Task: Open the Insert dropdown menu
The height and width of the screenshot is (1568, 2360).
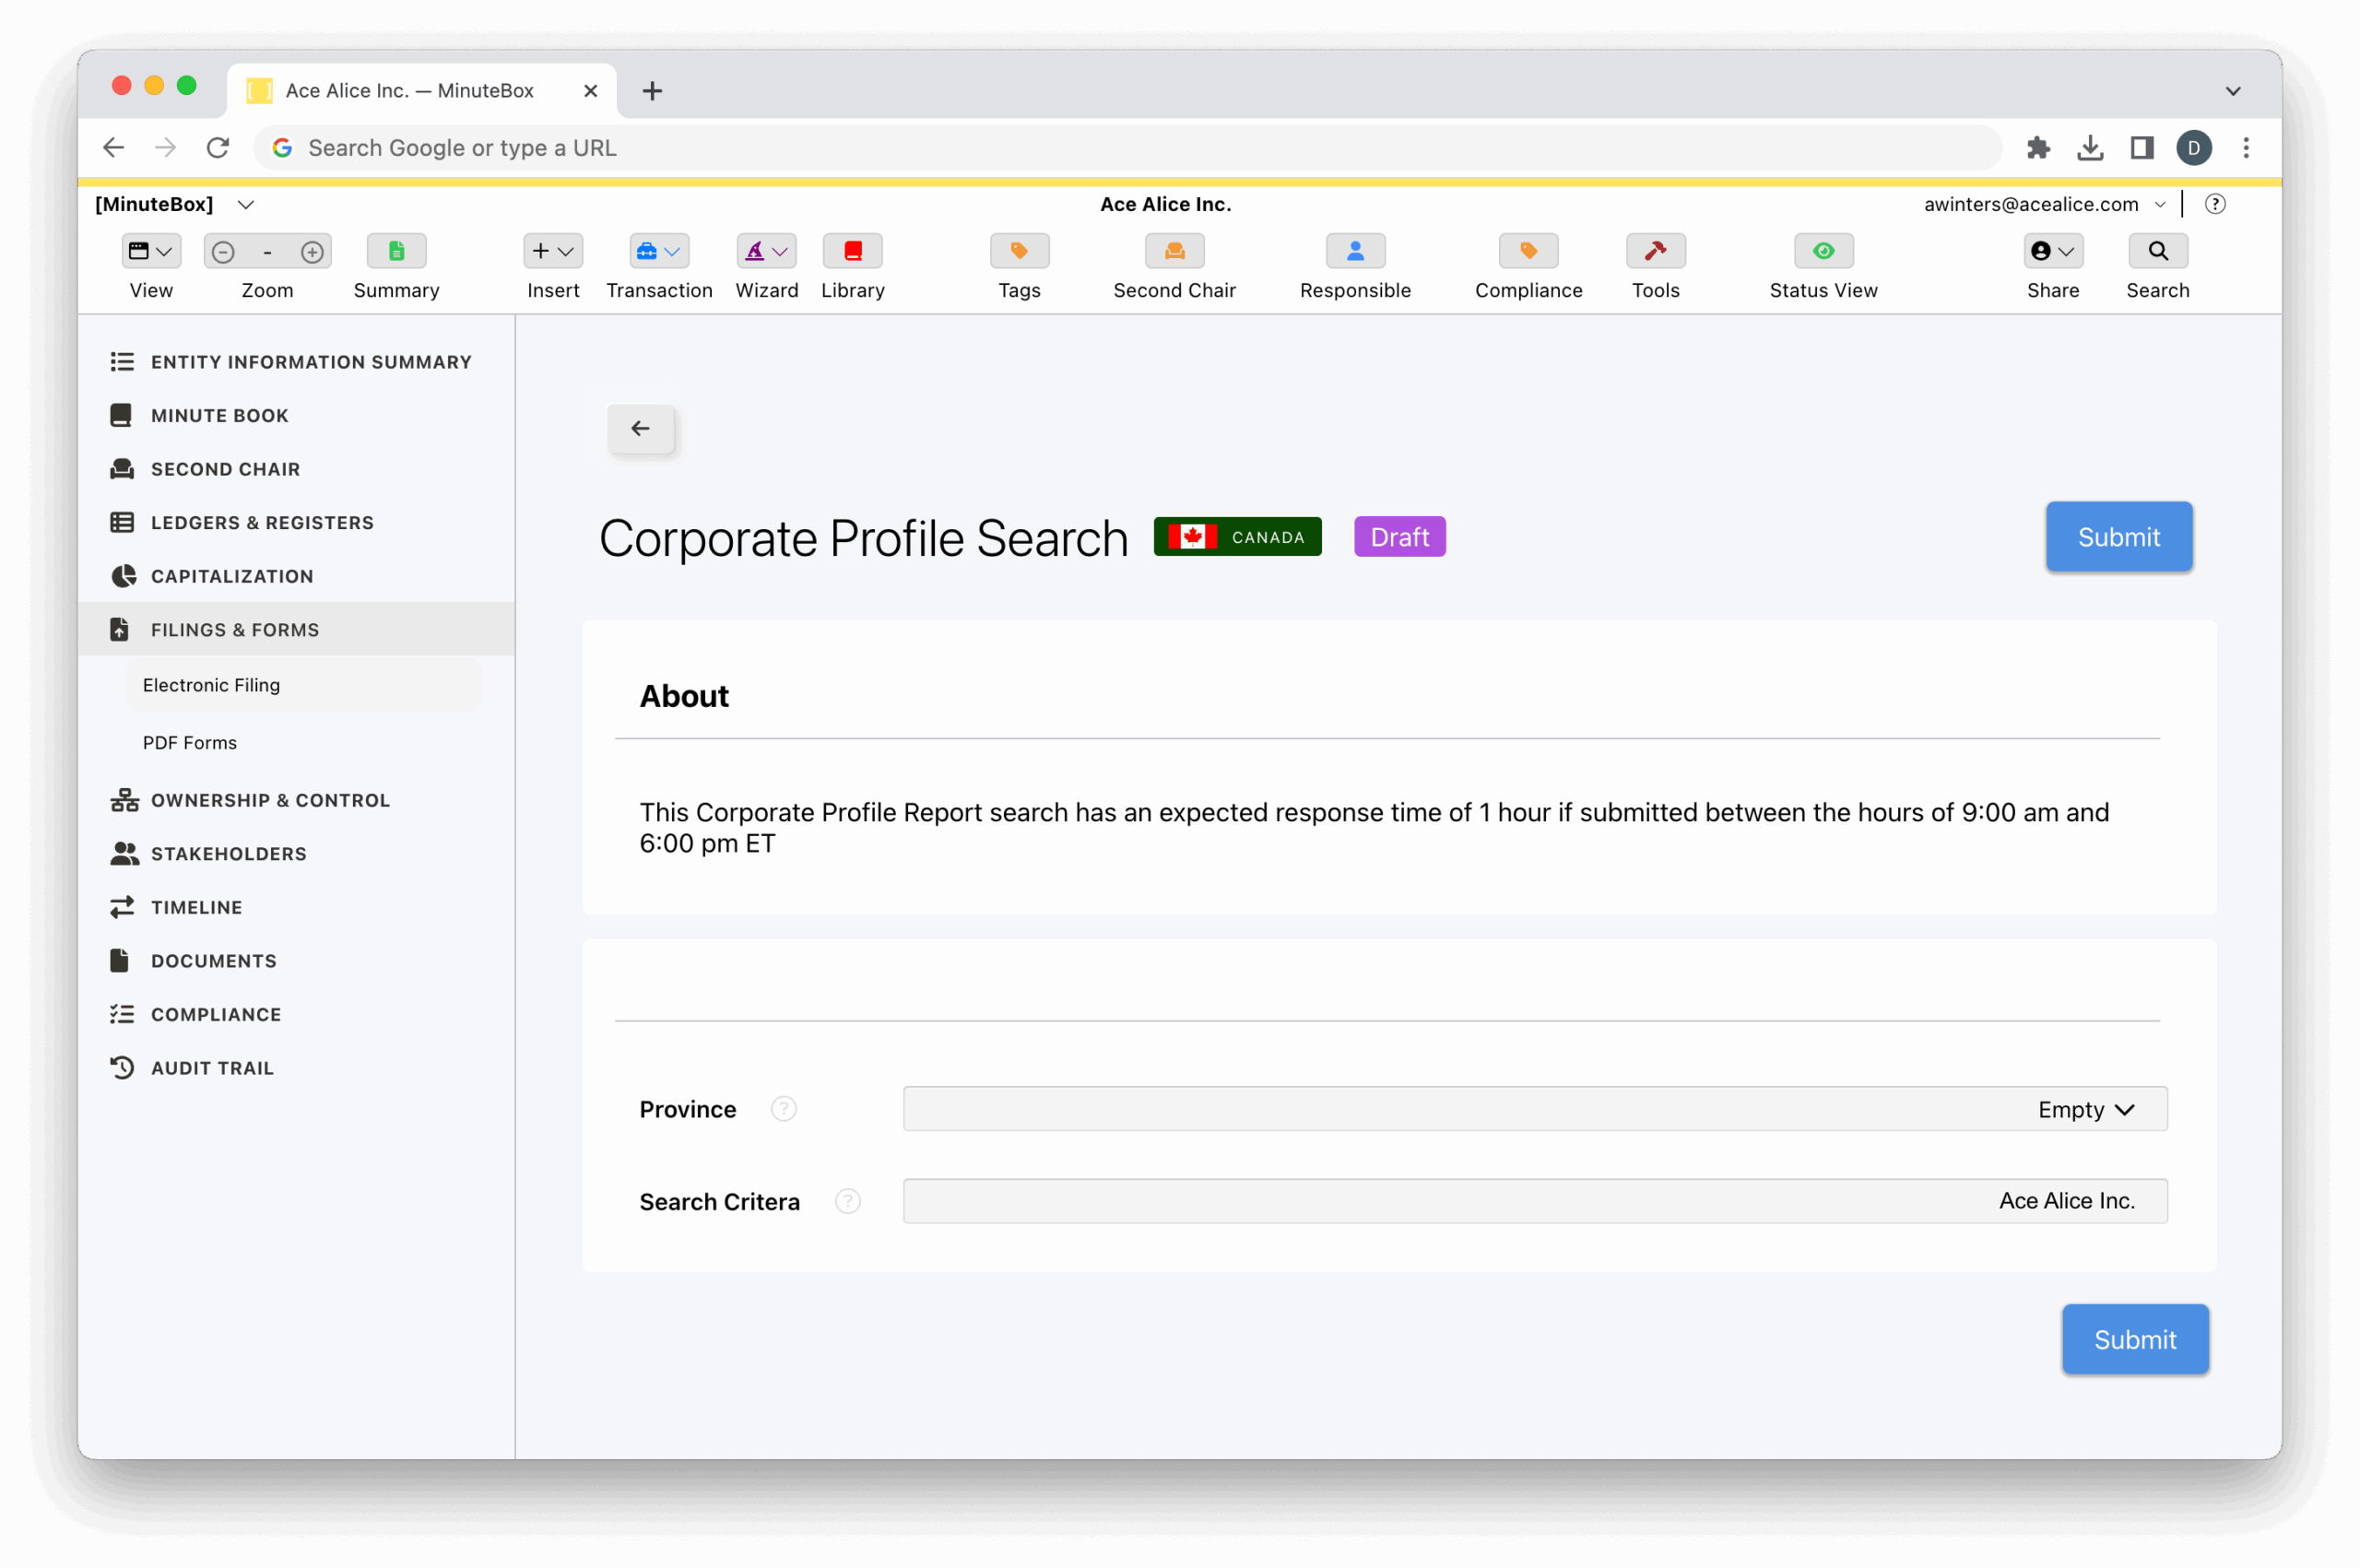Action: (x=552, y=251)
